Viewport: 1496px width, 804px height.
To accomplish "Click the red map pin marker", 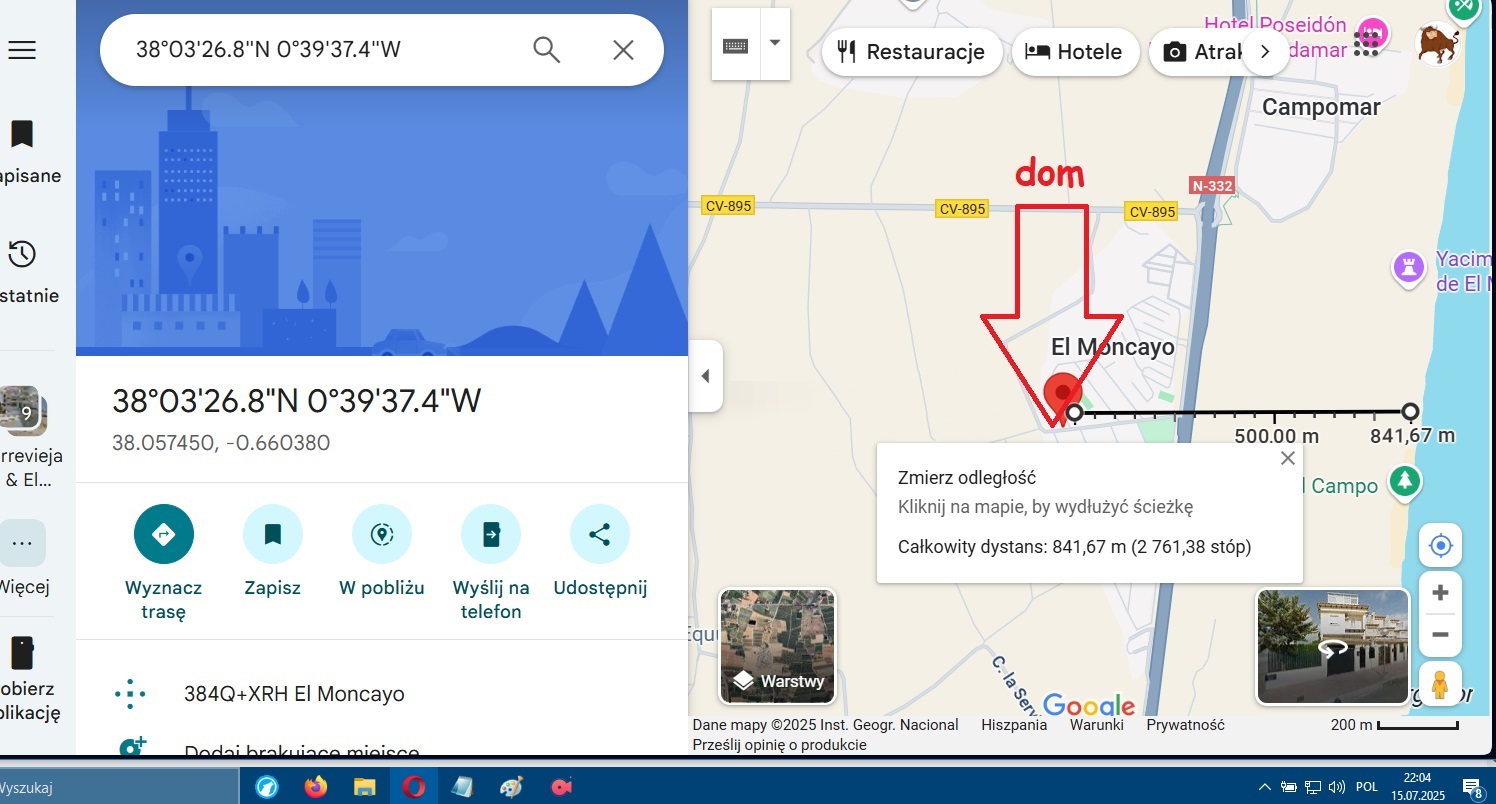I will [1061, 396].
